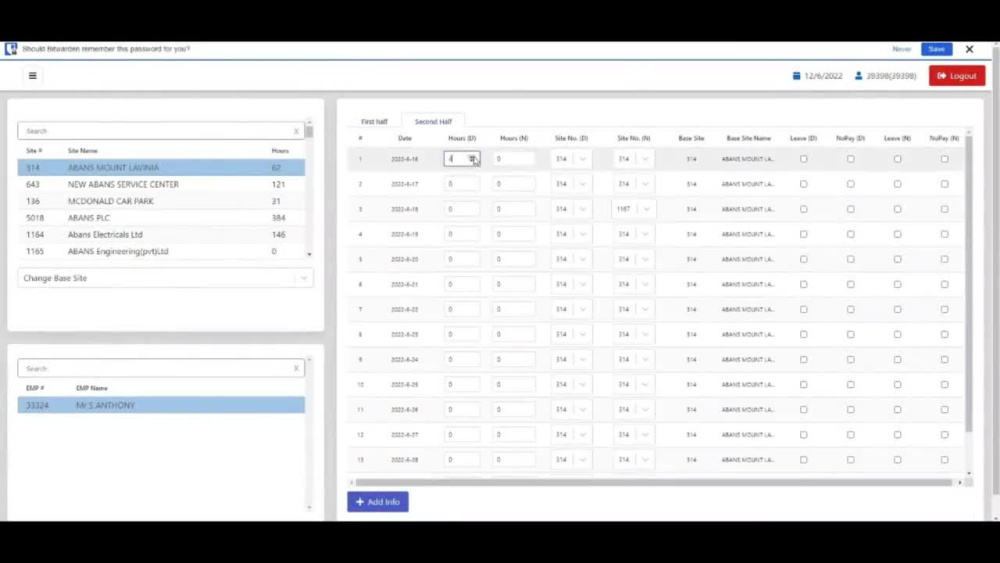The width and height of the screenshot is (1000, 563).
Task: Select site NEW ABANS SERVICE CENTER
Action: coord(161,184)
